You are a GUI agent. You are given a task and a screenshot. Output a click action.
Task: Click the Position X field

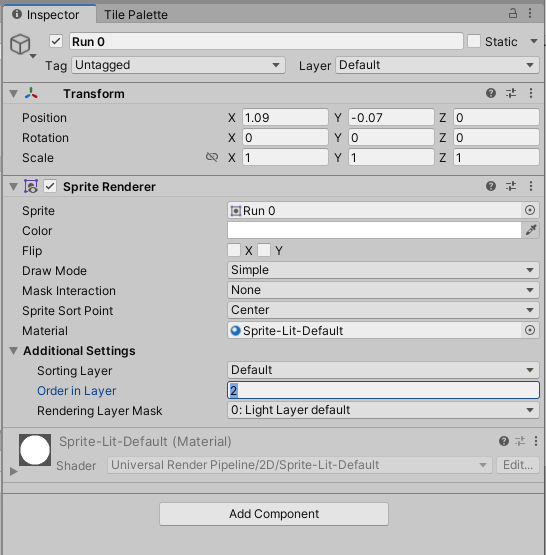point(285,117)
